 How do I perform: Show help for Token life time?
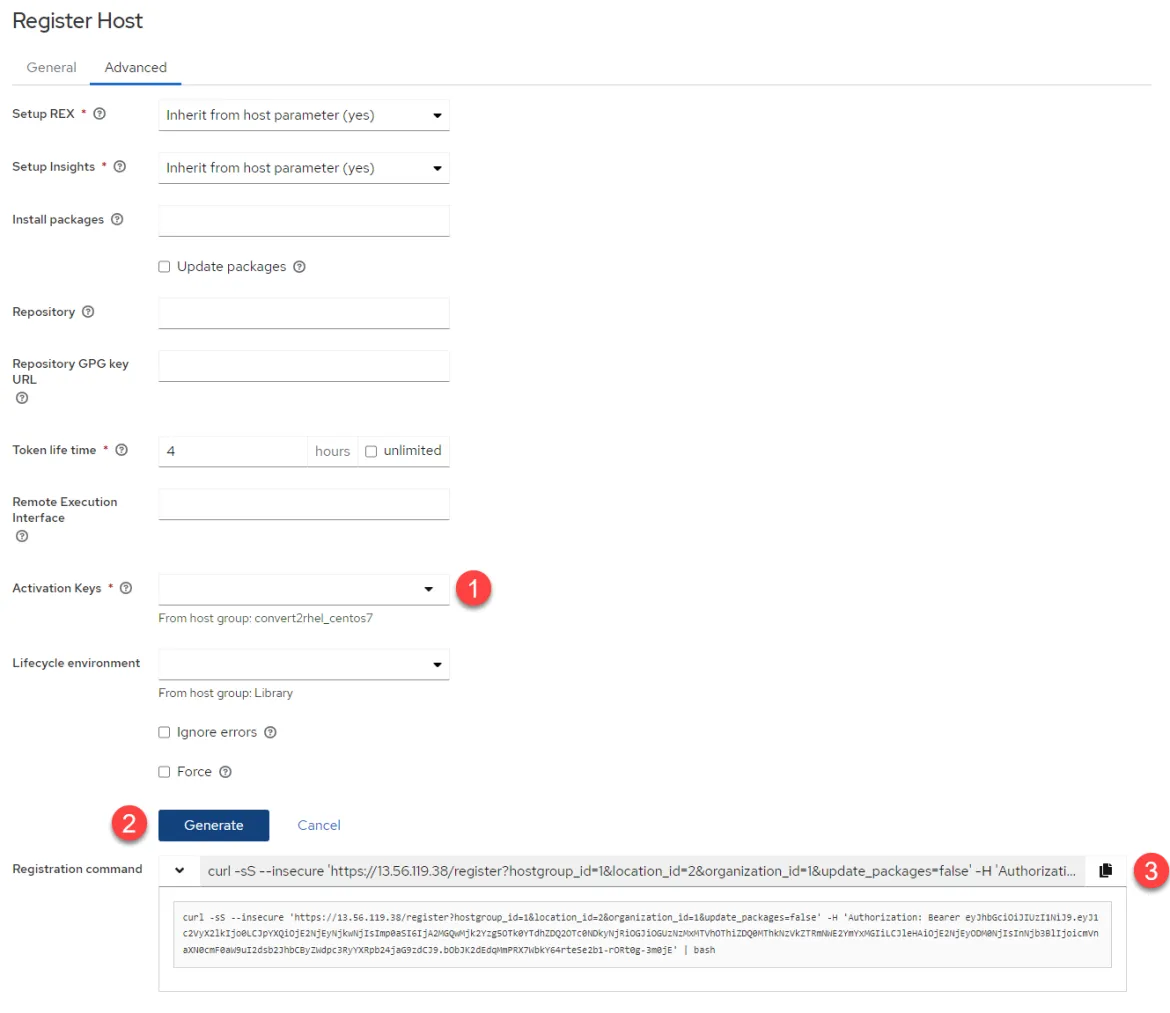tap(122, 450)
